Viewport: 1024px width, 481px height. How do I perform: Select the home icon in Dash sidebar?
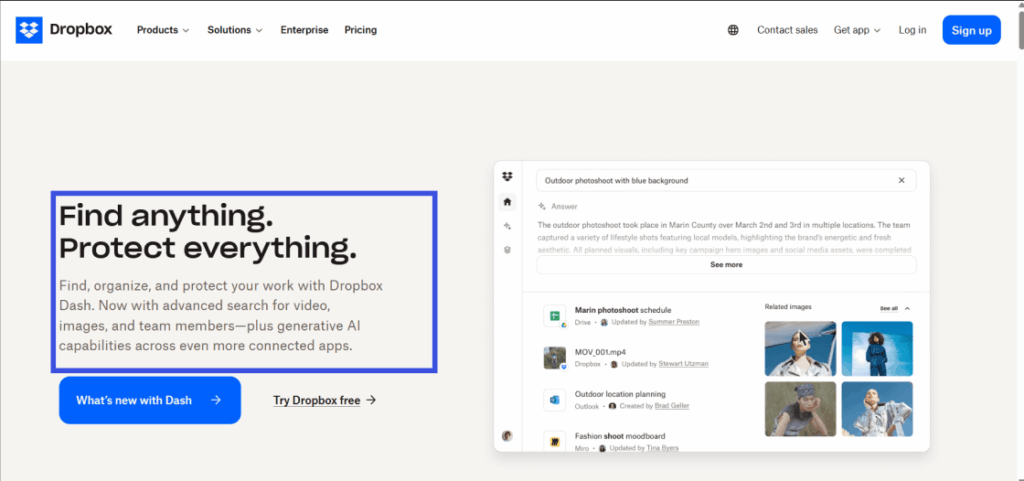[x=507, y=202]
